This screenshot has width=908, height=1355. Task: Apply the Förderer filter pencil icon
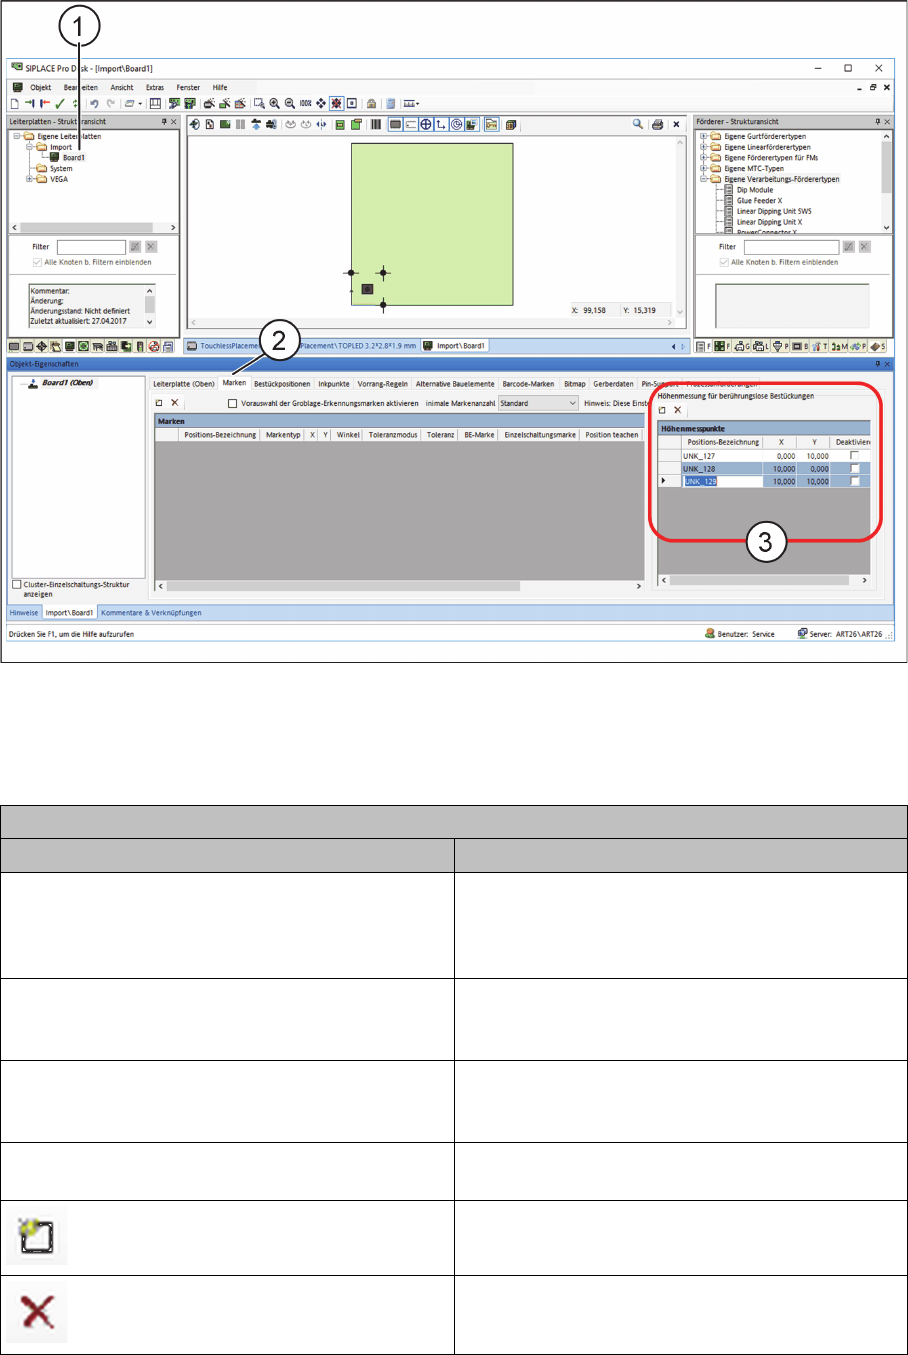pos(848,246)
